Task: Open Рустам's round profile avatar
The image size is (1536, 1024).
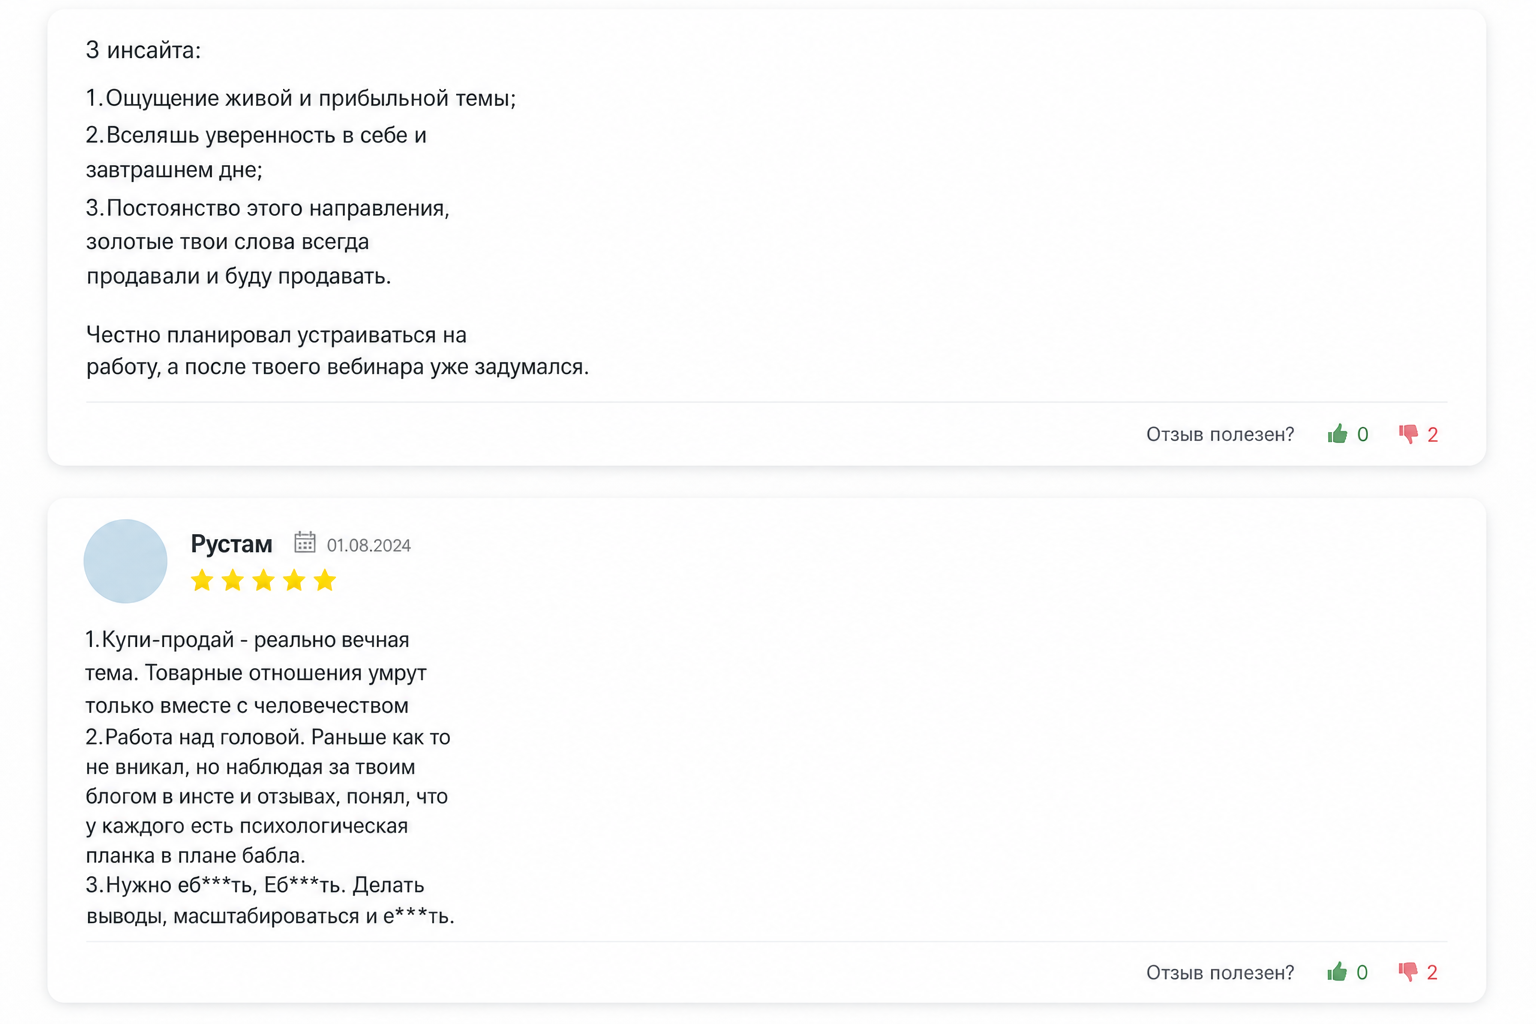Action: 125,561
